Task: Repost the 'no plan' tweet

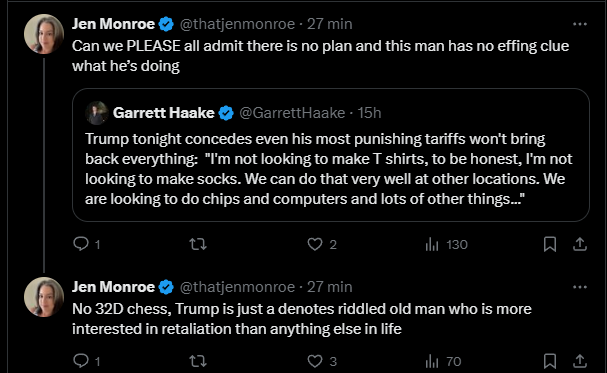Action: pyautogui.click(x=198, y=244)
